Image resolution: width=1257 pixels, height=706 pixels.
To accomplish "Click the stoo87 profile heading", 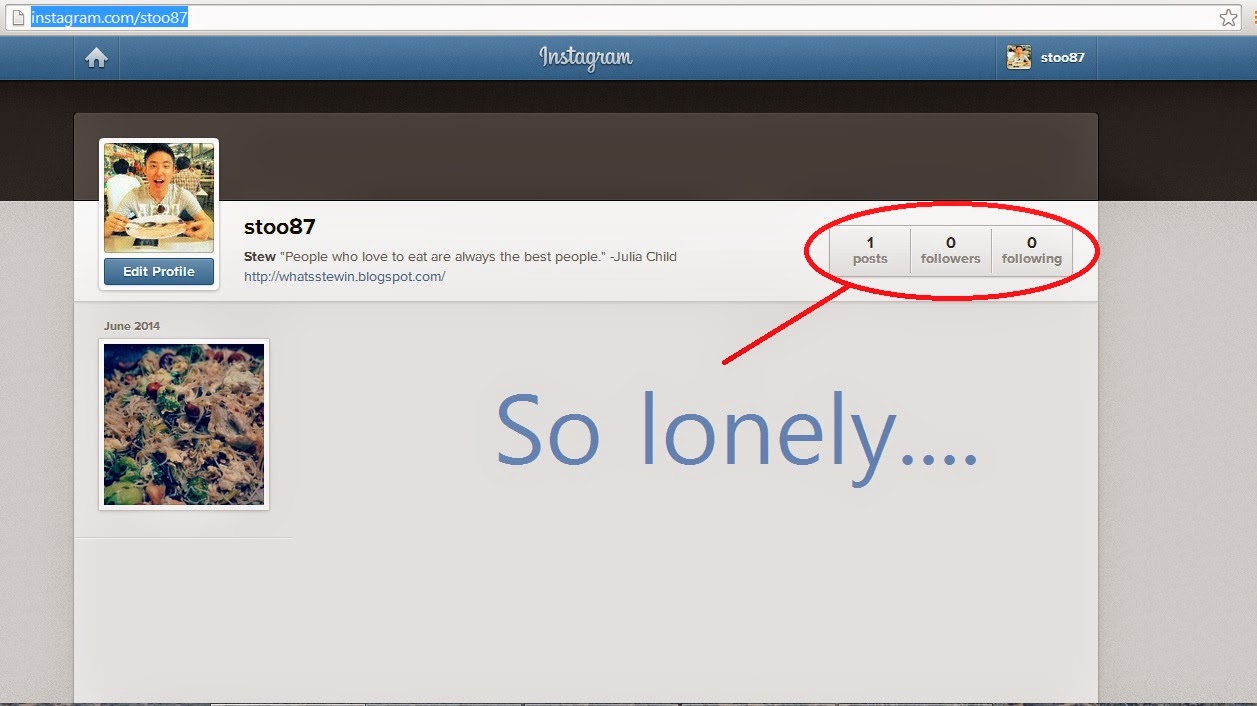I will 280,227.
